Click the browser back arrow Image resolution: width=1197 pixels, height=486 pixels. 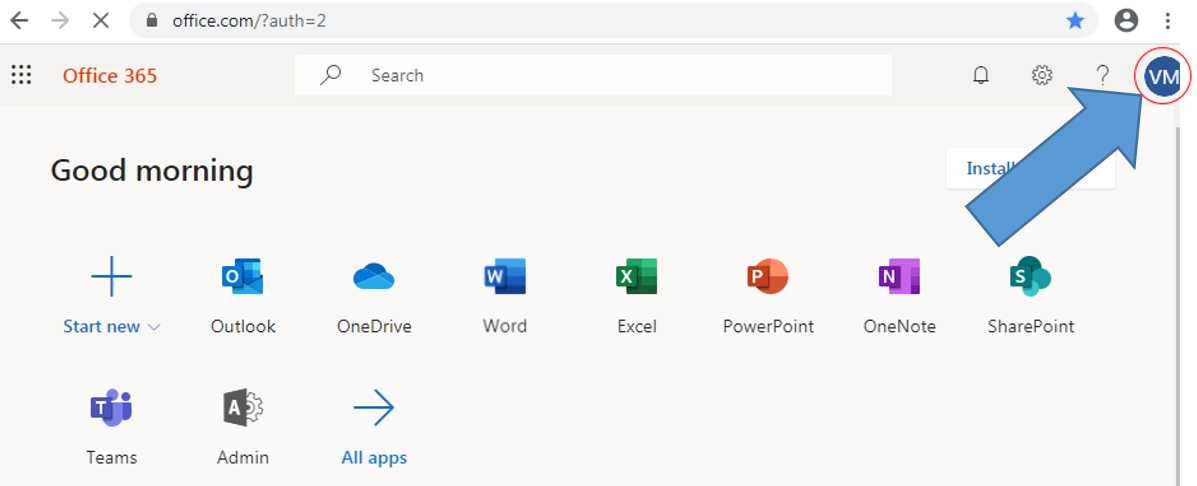click(19, 21)
